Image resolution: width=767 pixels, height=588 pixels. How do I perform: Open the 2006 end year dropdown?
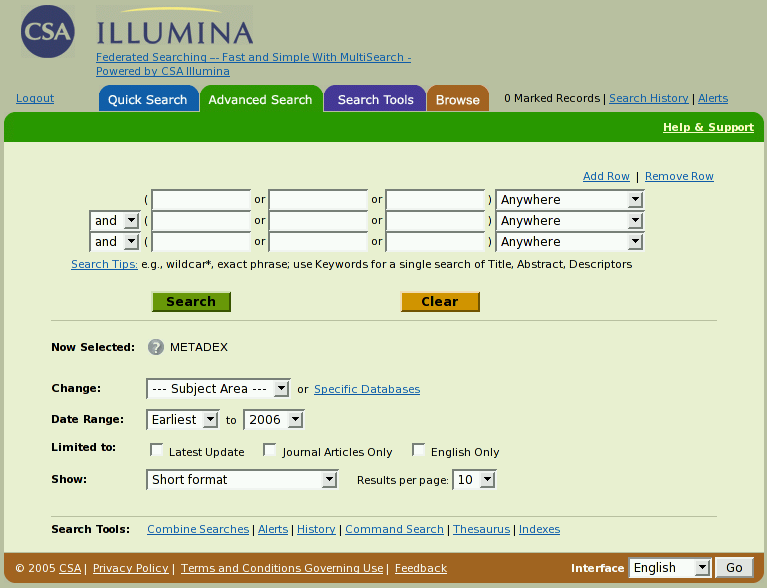pos(274,420)
